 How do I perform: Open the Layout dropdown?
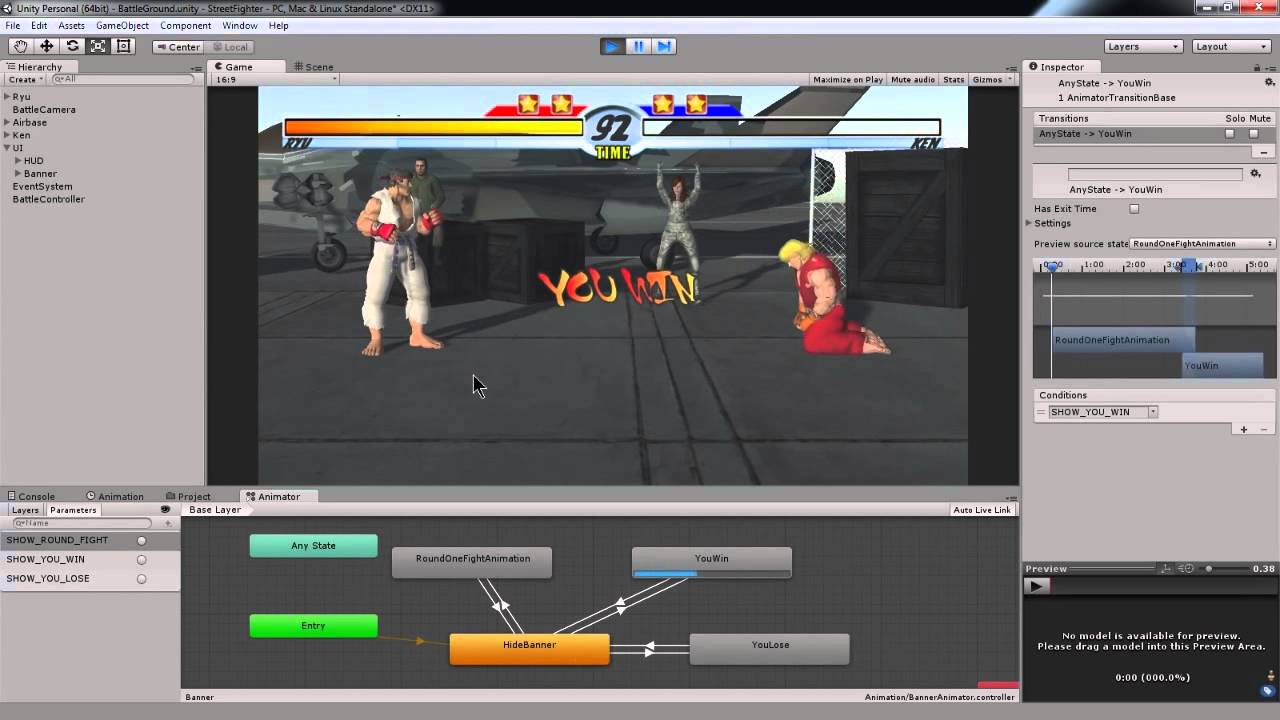(x=1232, y=46)
